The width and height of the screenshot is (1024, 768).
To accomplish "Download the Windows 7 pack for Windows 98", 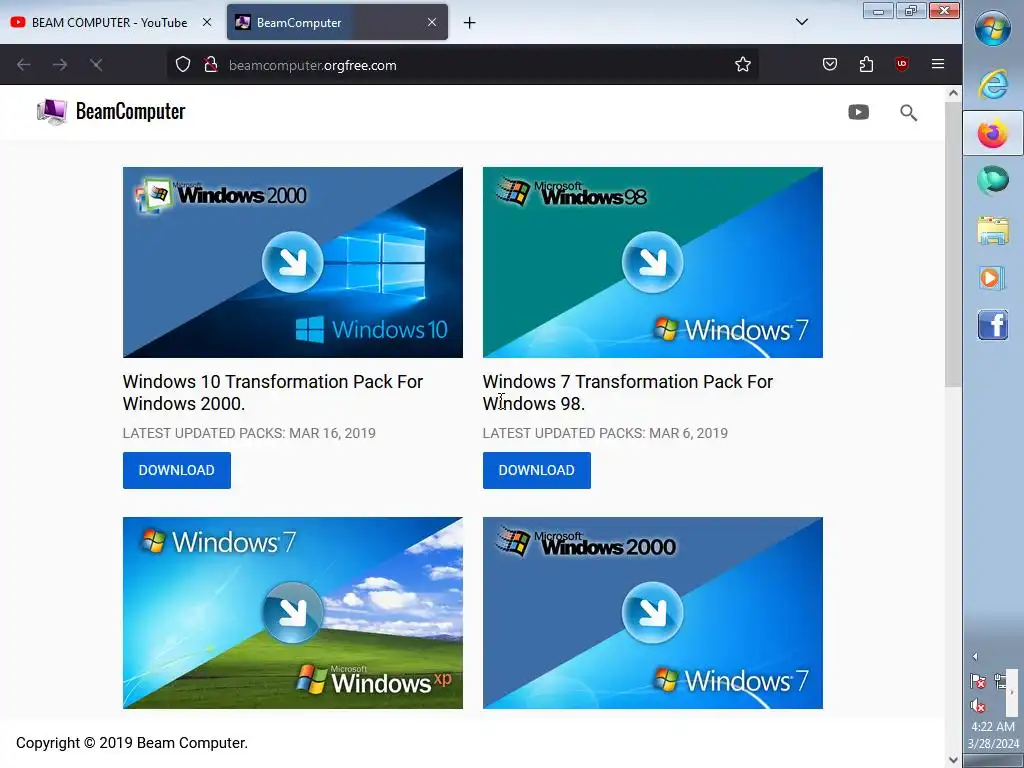I will point(536,470).
